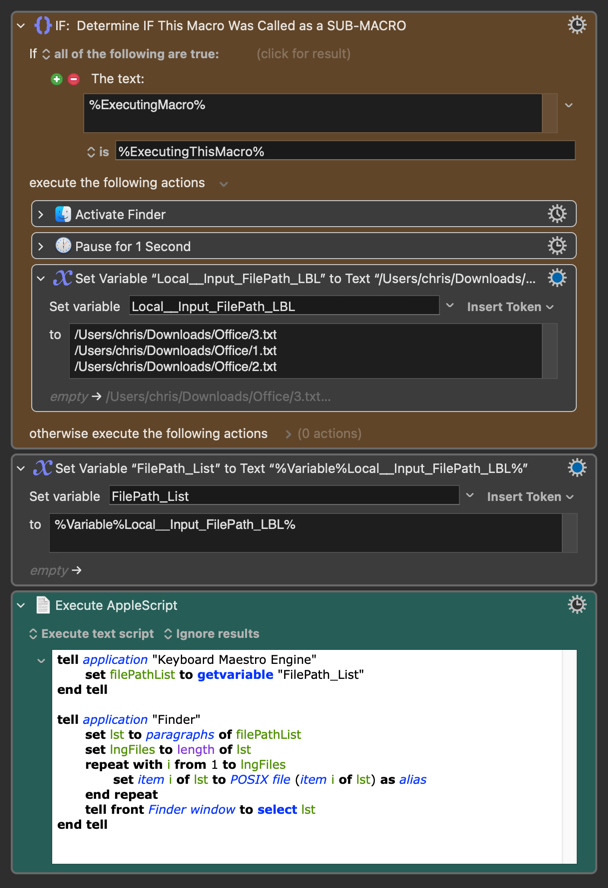
Task: Click the 'Activate Finder' action title
Action: click(x=121, y=215)
